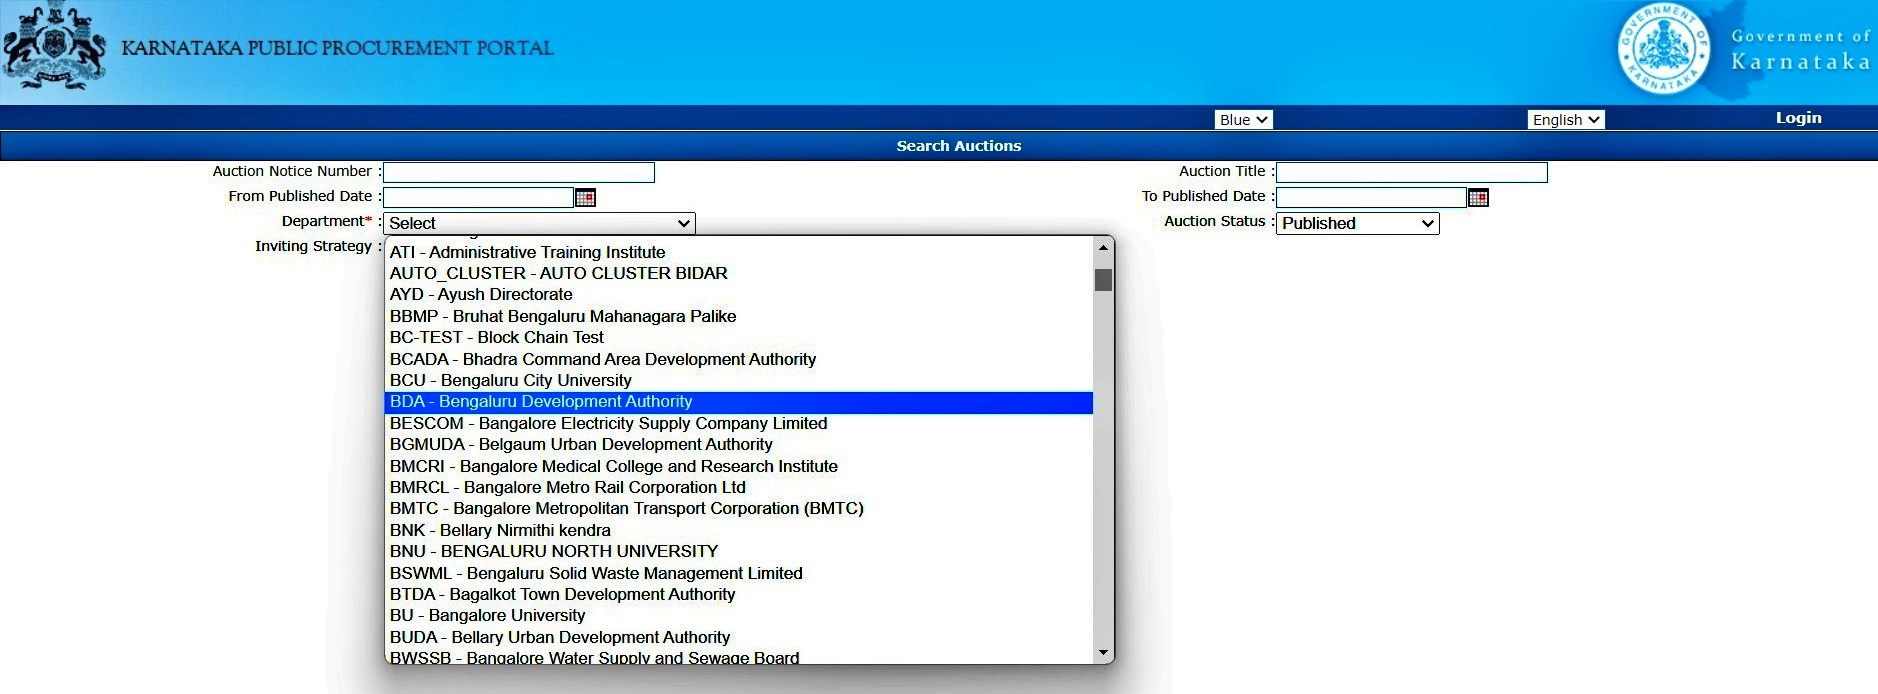Open the To Published Date calendar icon

(x=1478, y=197)
